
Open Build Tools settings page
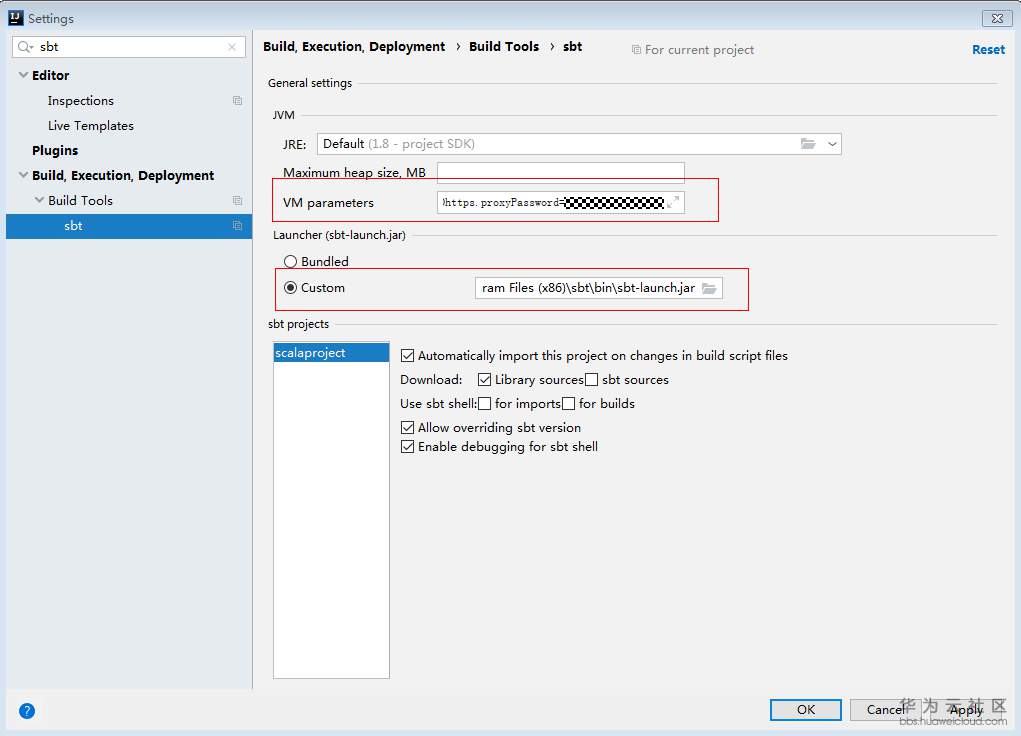(x=80, y=201)
